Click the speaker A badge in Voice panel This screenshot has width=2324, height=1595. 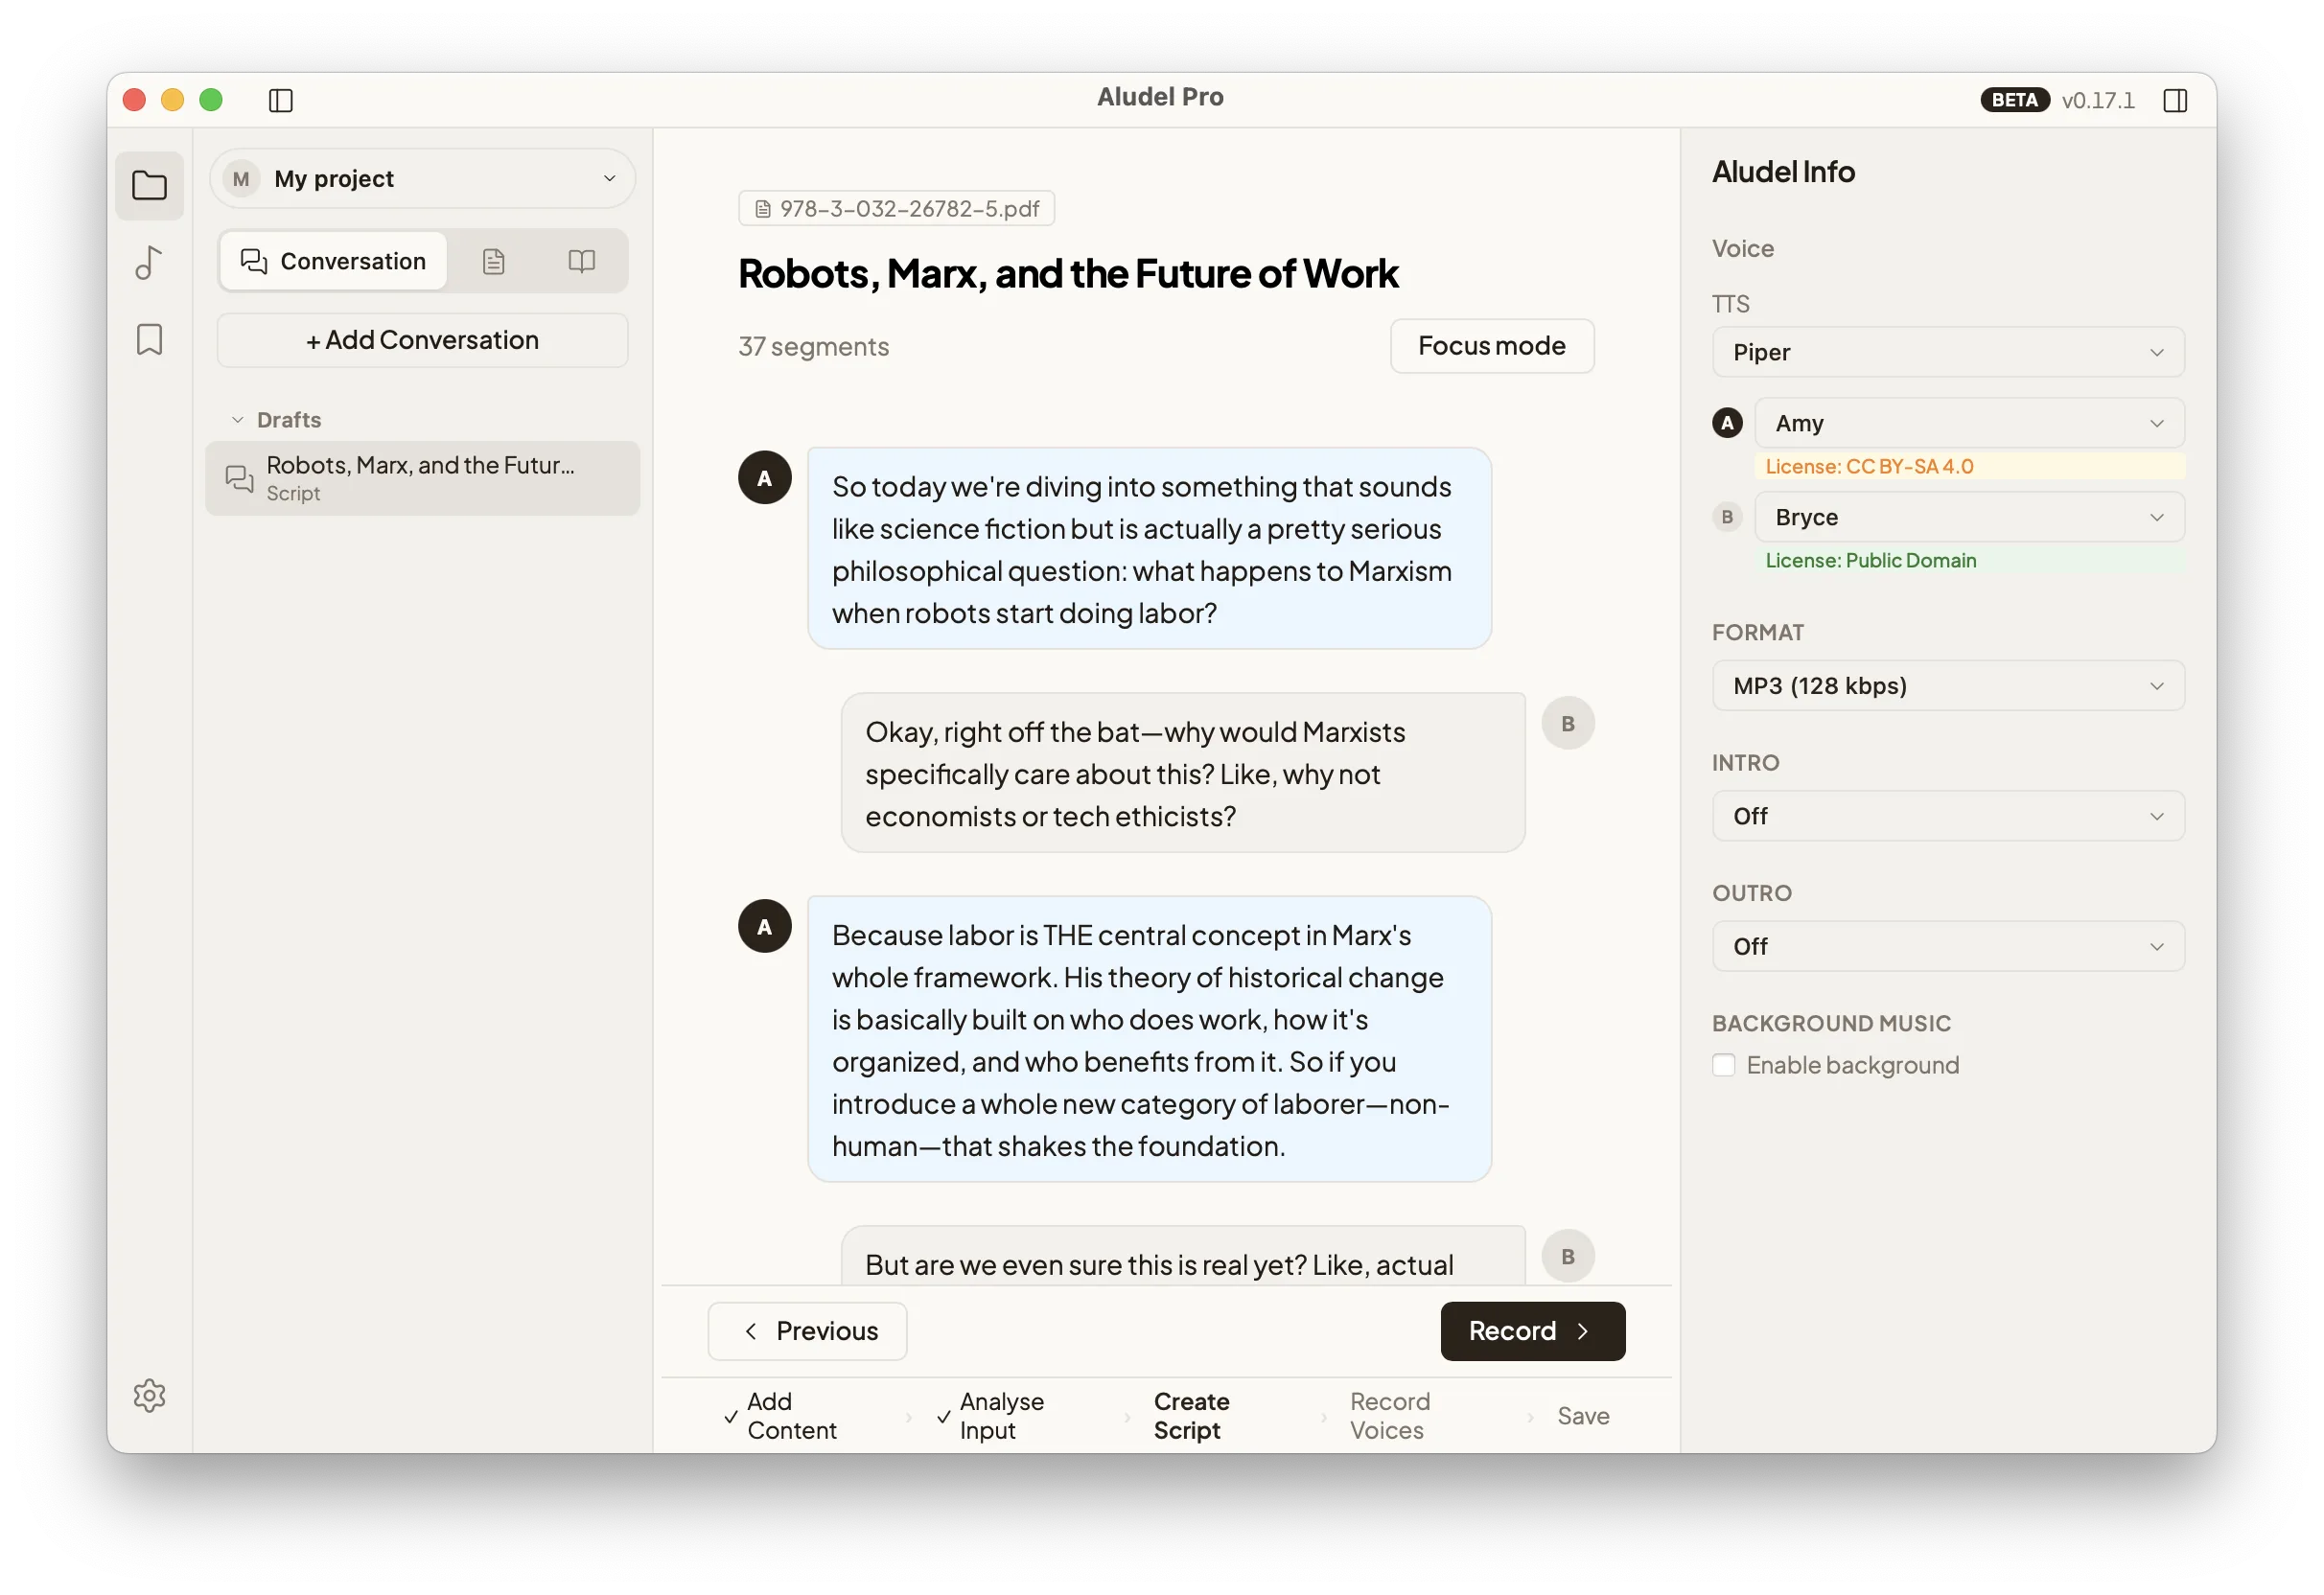(1727, 423)
